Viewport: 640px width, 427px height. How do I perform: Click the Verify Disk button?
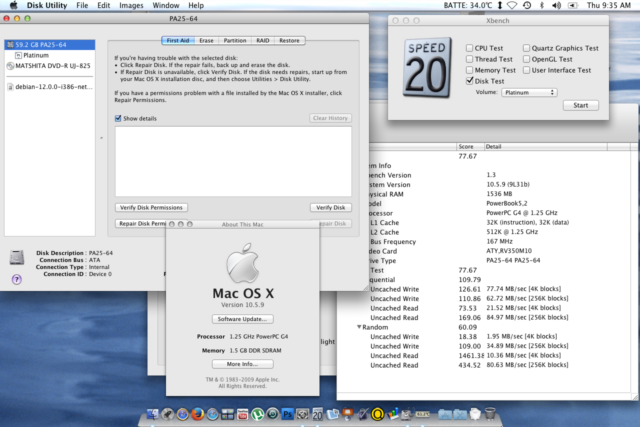(331, 207)
